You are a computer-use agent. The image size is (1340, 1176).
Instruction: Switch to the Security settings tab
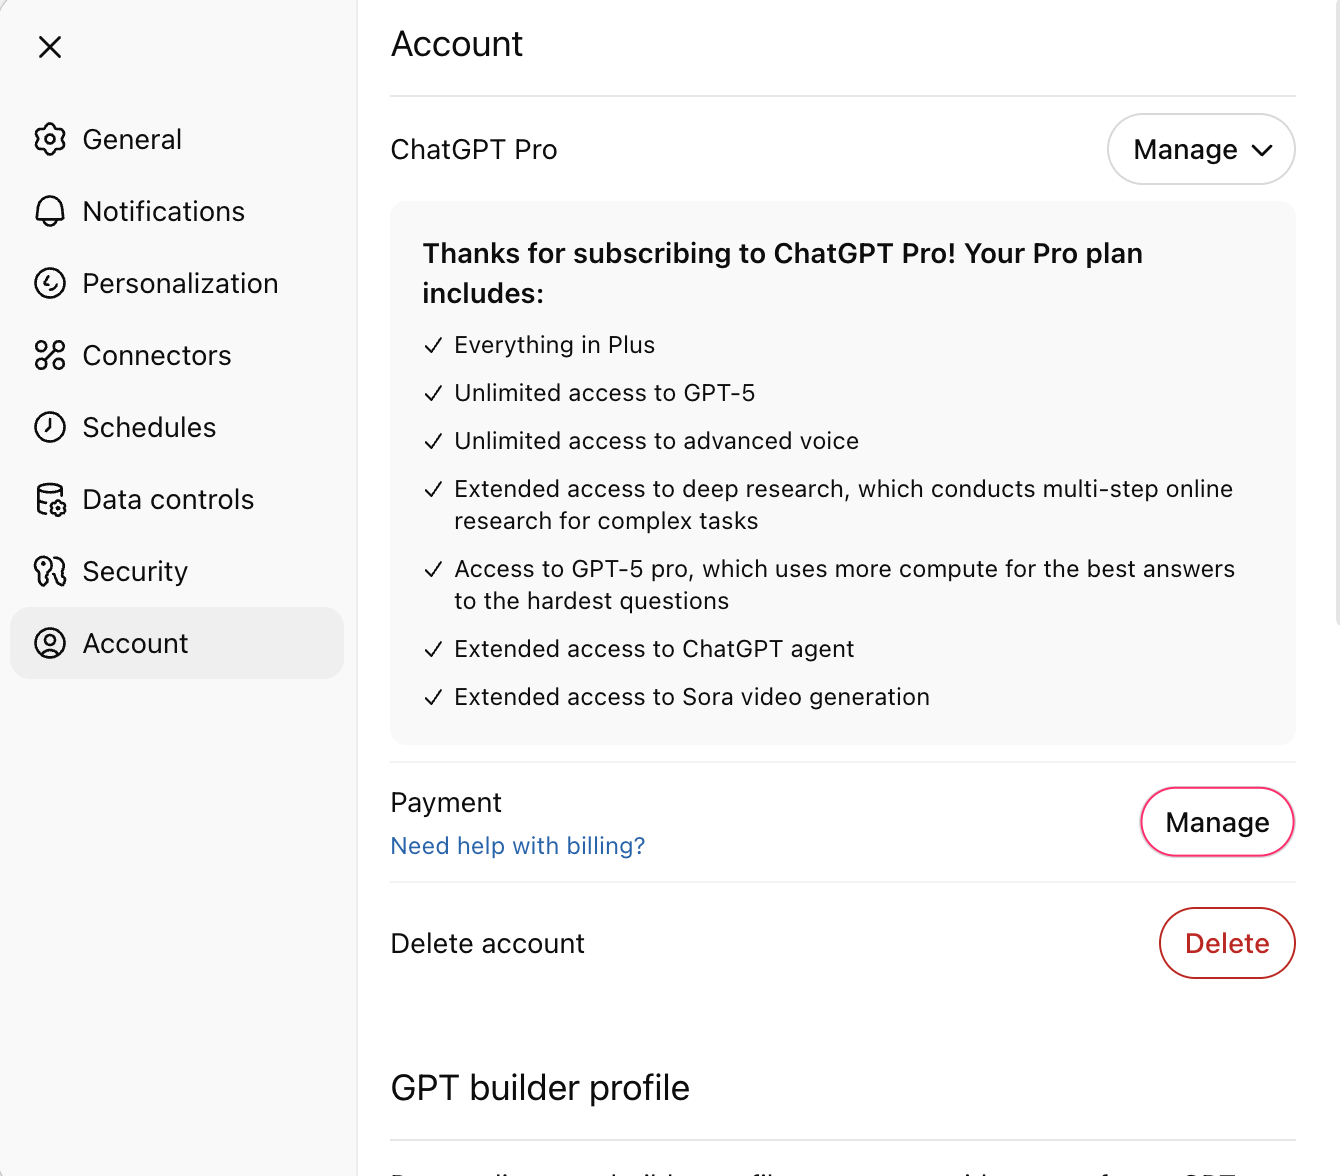(134, 571)
